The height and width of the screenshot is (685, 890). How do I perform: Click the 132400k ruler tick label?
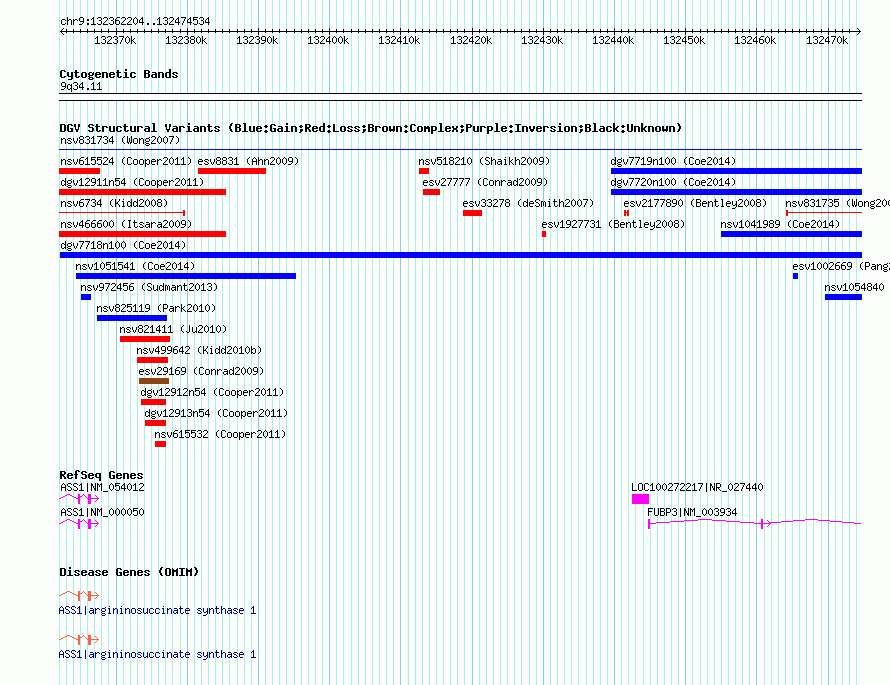328,40
